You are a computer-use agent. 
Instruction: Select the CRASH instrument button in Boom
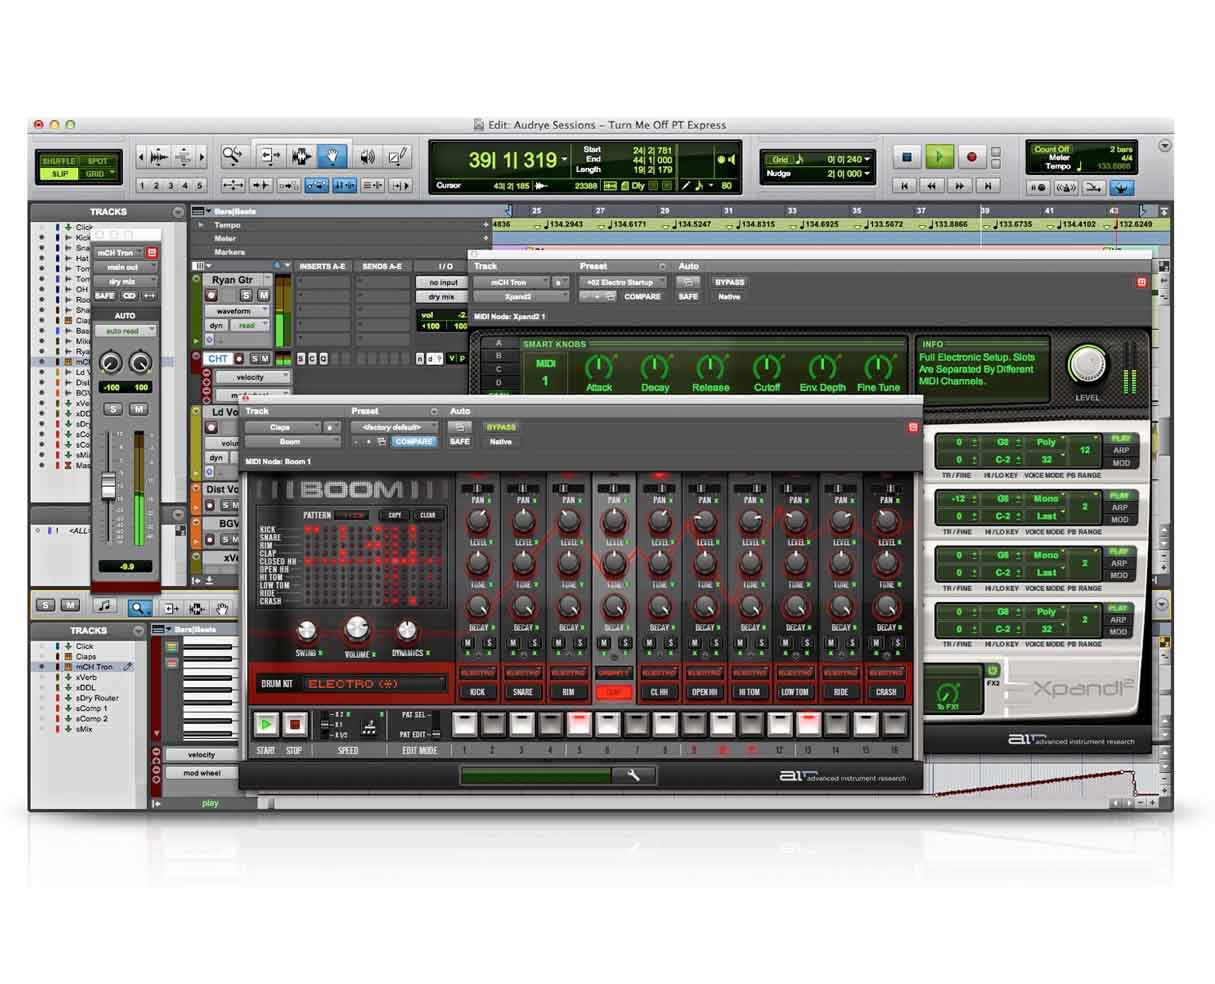886,692
